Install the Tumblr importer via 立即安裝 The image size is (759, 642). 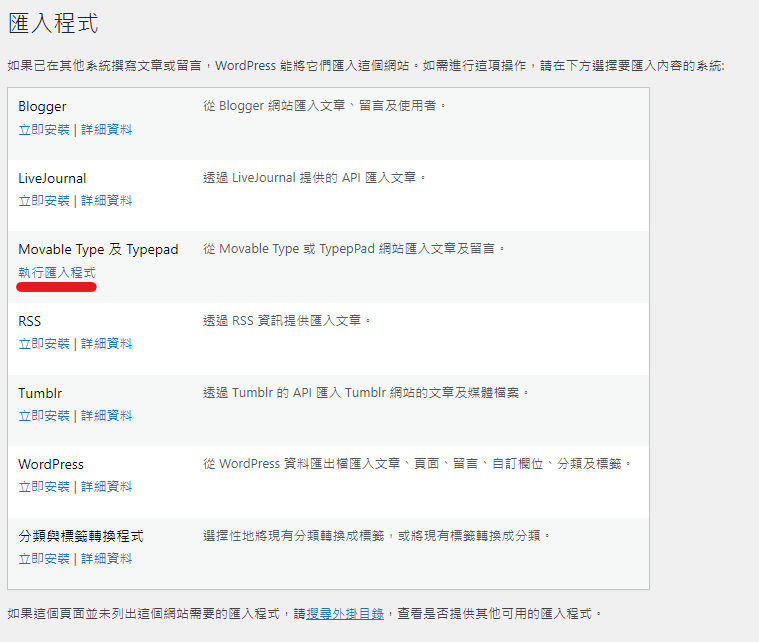(x=44, y=416)
